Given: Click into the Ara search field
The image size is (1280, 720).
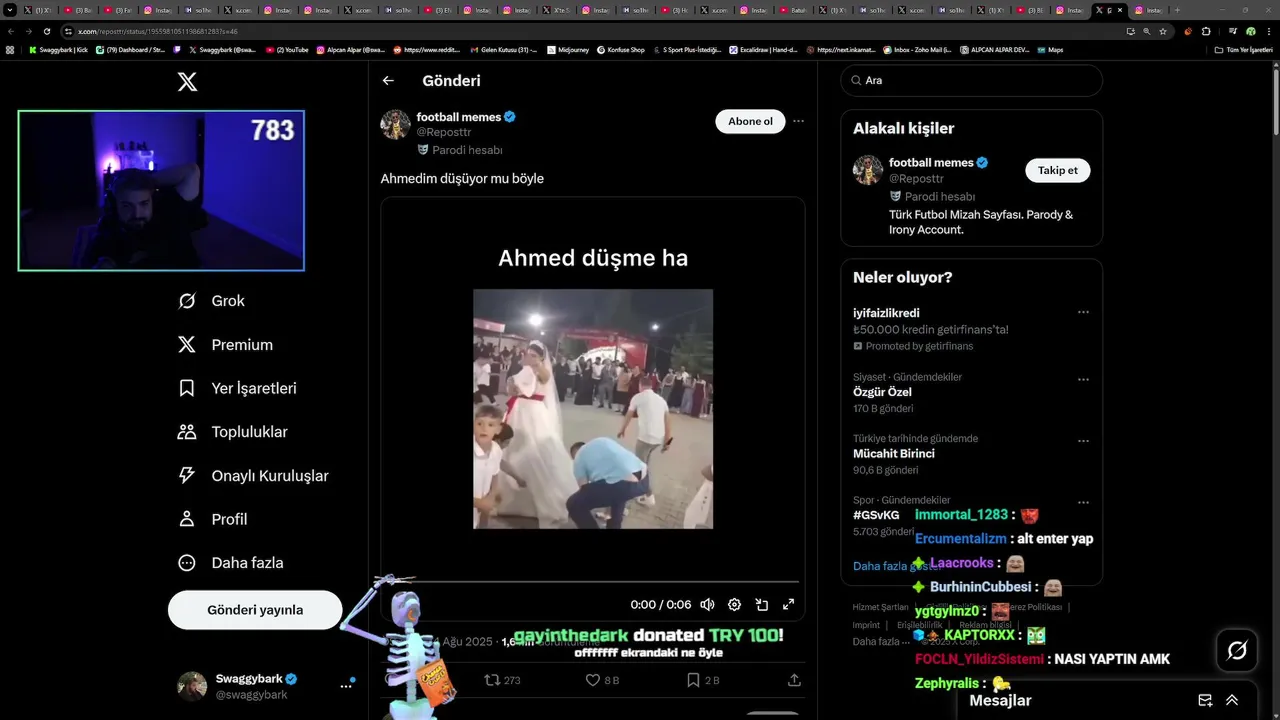Looking at the screenshot, I should click(x=971, y=80).
